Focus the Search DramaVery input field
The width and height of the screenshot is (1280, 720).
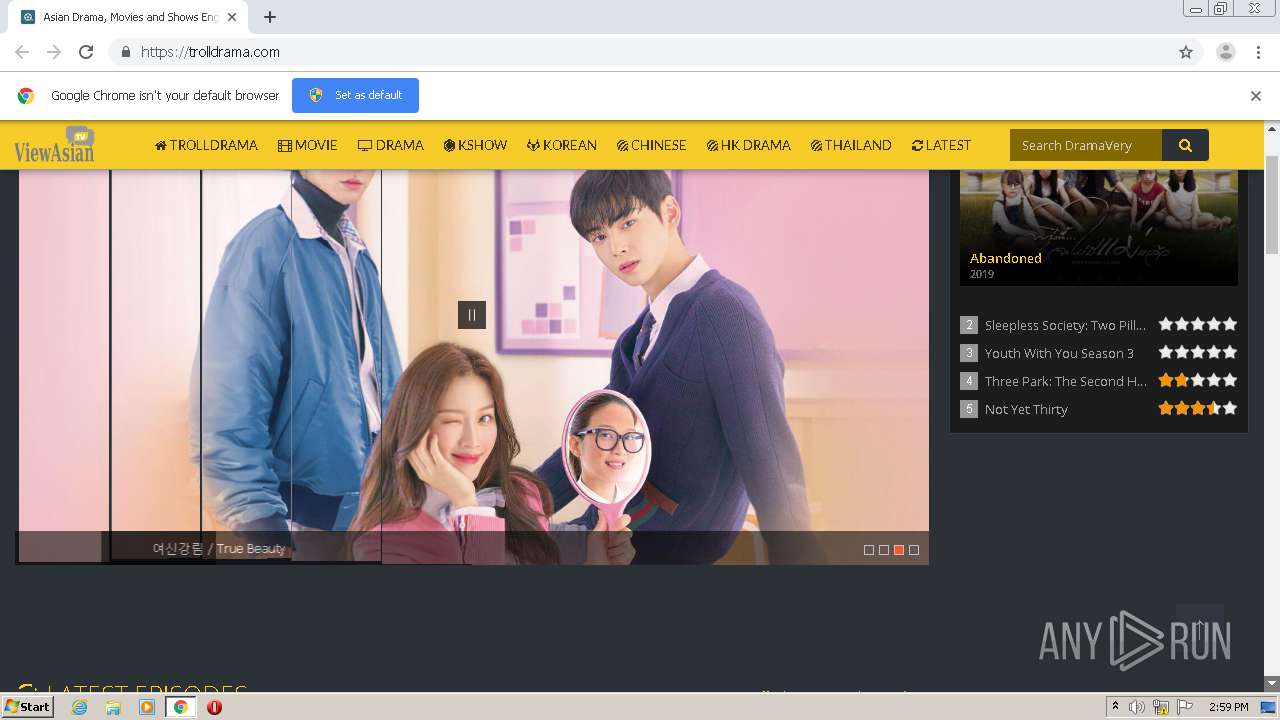click(1086, 145)
